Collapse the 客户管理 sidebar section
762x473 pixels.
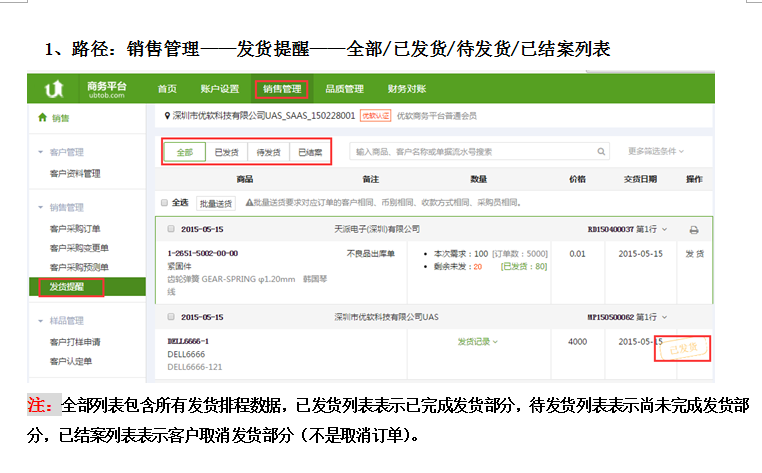41,152
